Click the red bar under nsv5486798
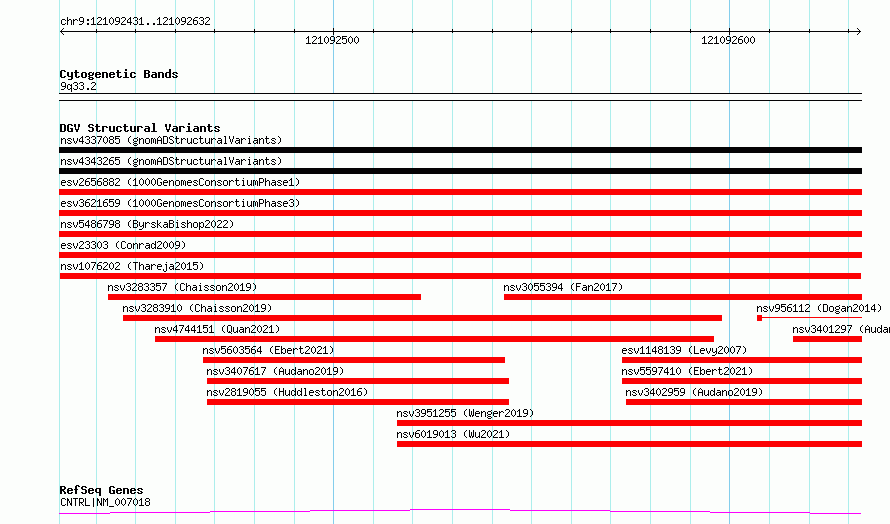Image resolution: width=890 pixels, height=524 pixels. [460, 234]
